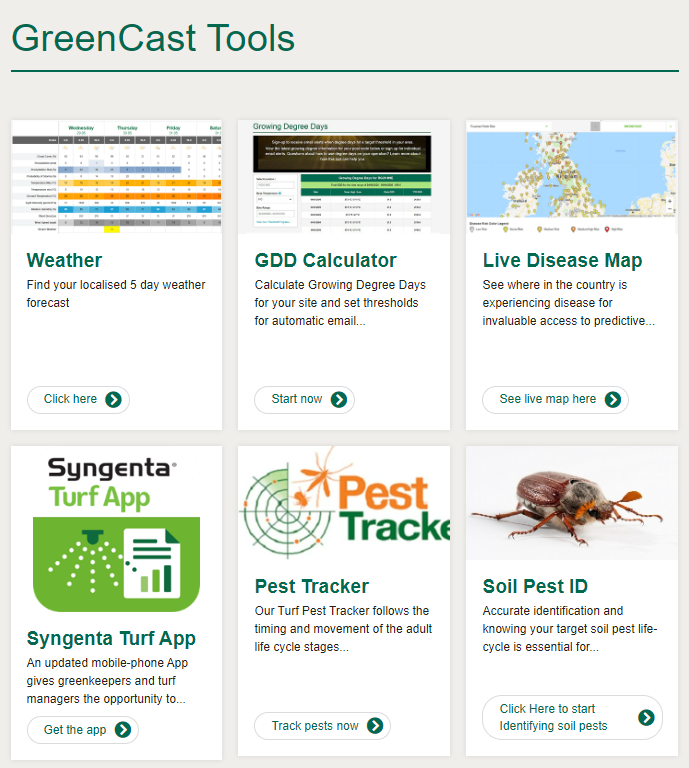The height and width of the screenshot is (768, 689).
Task: Click arrow icon in GDD 'Start now' button
Action: [x=338, y=400]
